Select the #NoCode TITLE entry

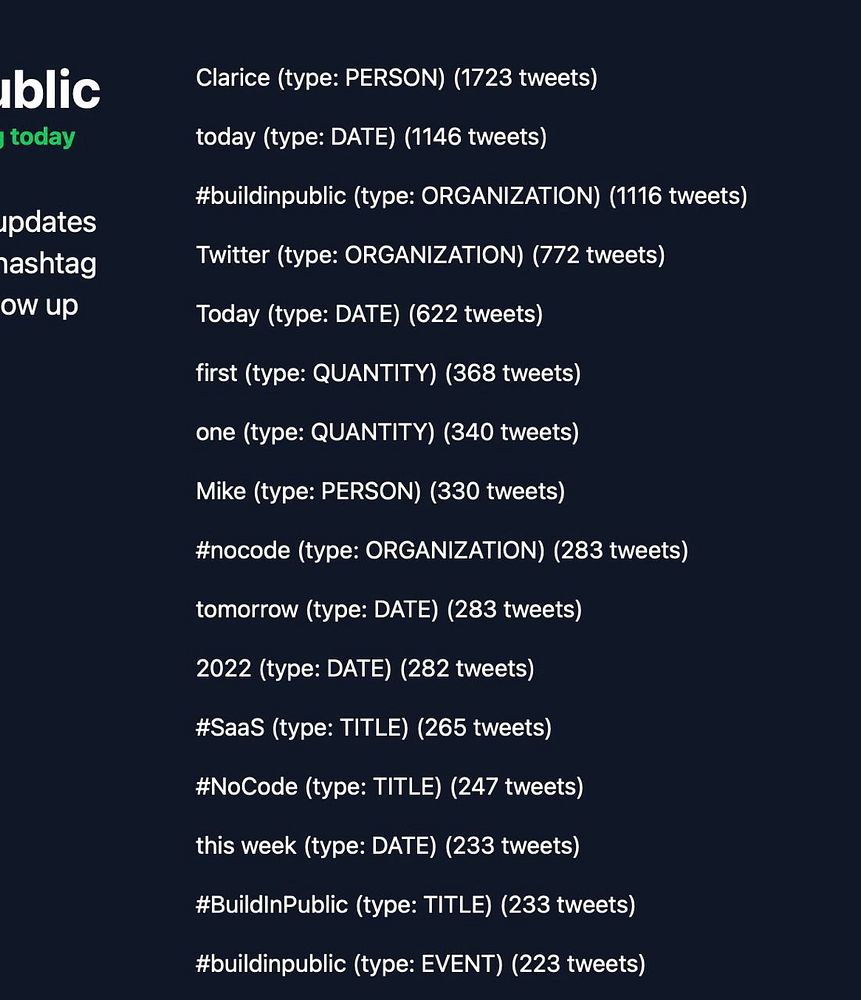click(389, 786)
